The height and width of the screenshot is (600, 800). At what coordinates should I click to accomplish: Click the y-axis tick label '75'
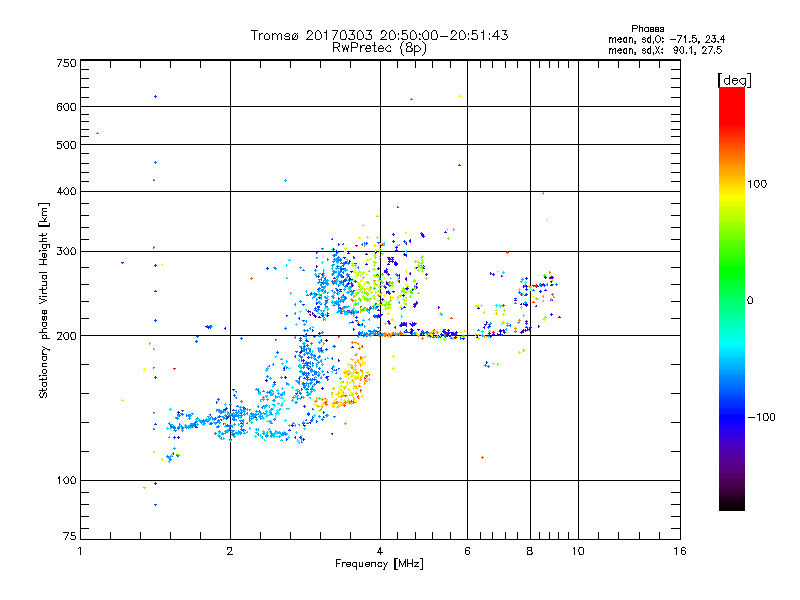[70, 536]
